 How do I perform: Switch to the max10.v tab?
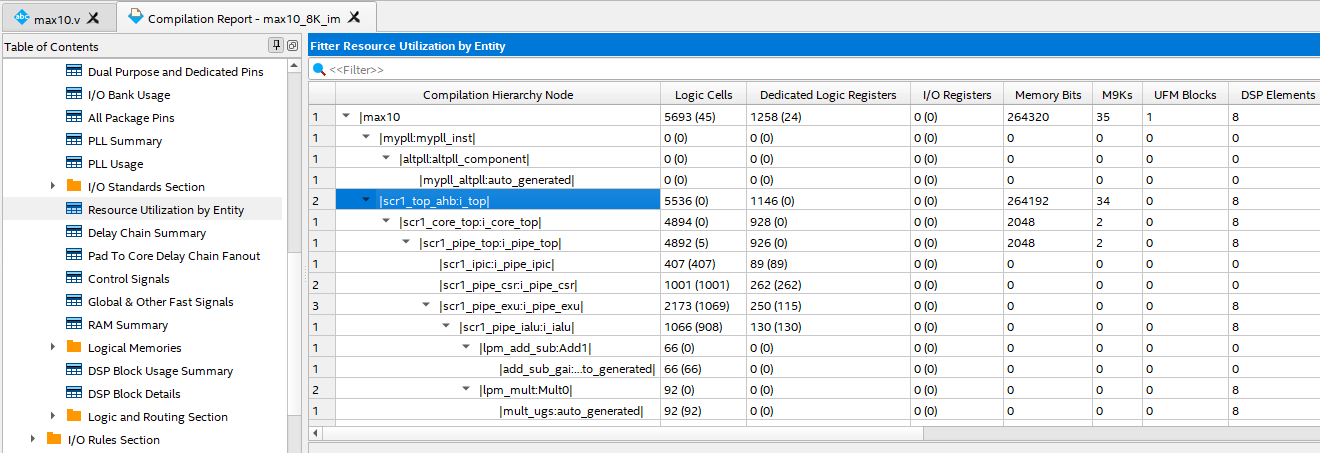[57, 18]
